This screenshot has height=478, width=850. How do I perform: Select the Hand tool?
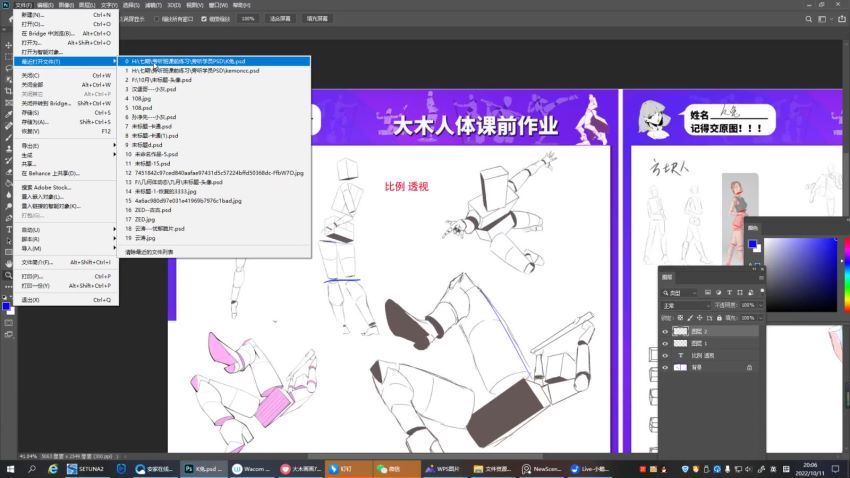[x=8, y=263]
